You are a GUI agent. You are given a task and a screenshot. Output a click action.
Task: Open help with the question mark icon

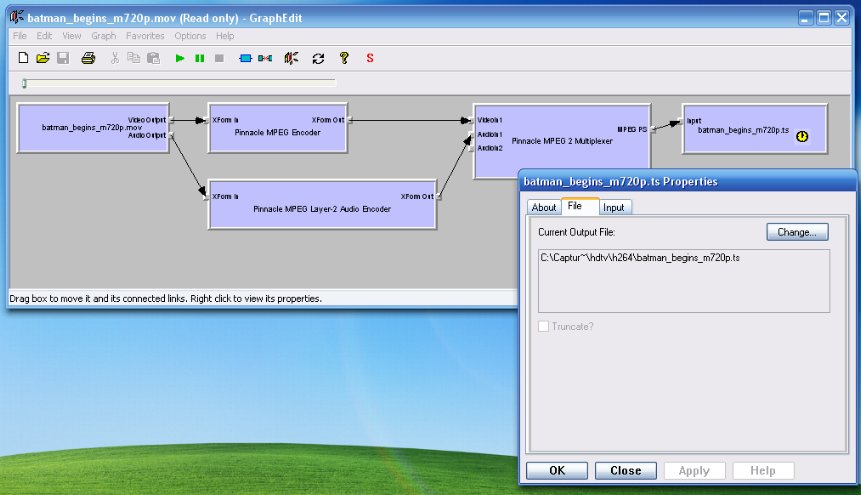click(x=344, y=58)
